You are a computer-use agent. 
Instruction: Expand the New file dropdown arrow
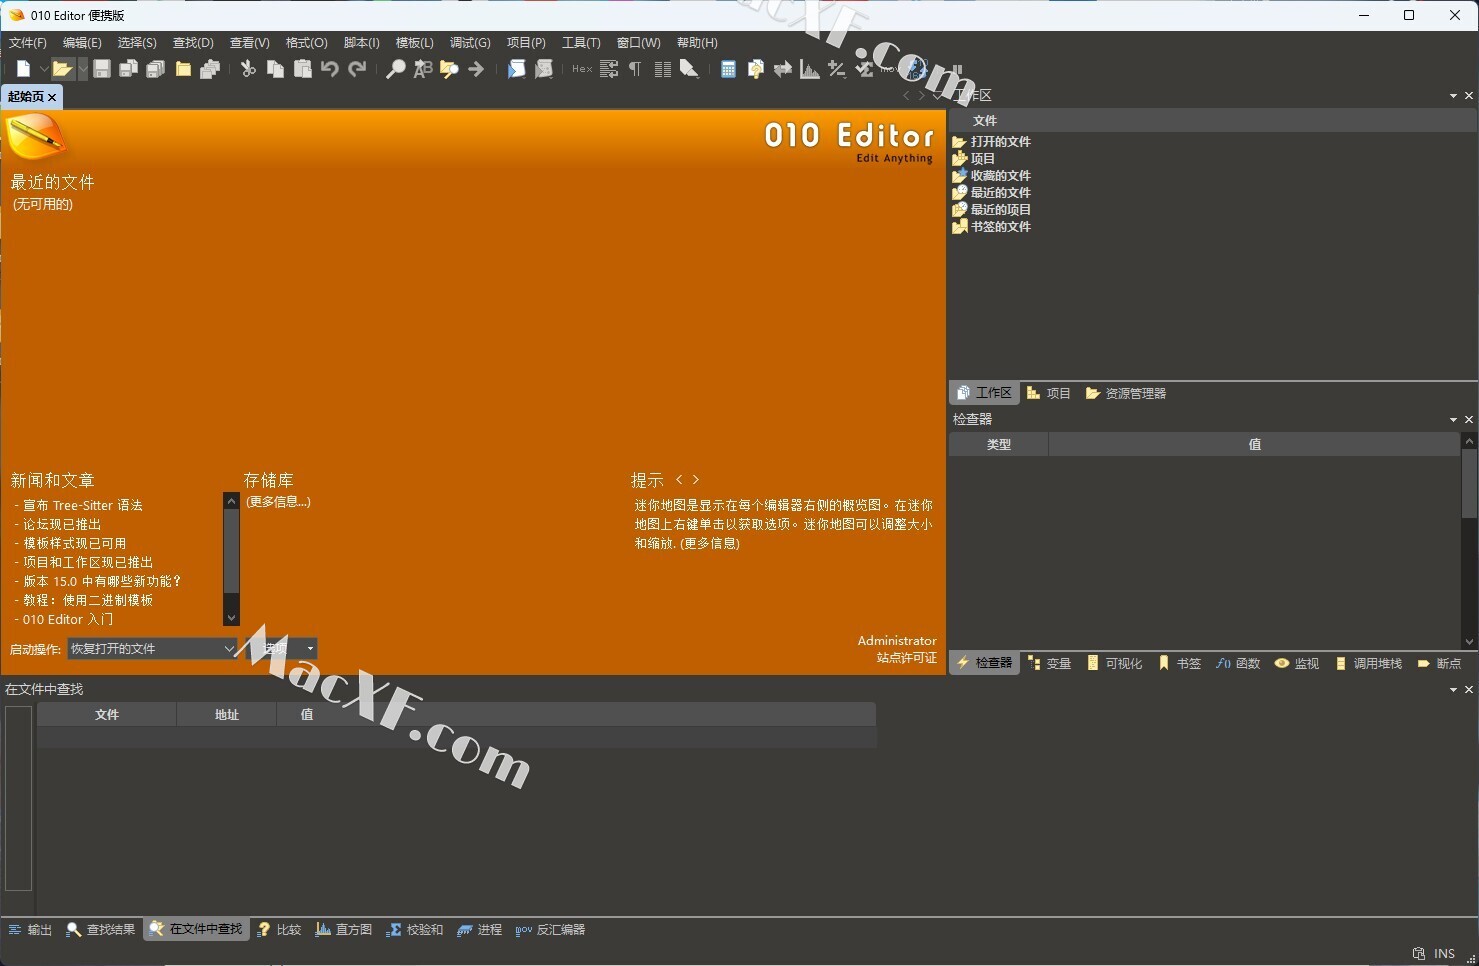43,69
